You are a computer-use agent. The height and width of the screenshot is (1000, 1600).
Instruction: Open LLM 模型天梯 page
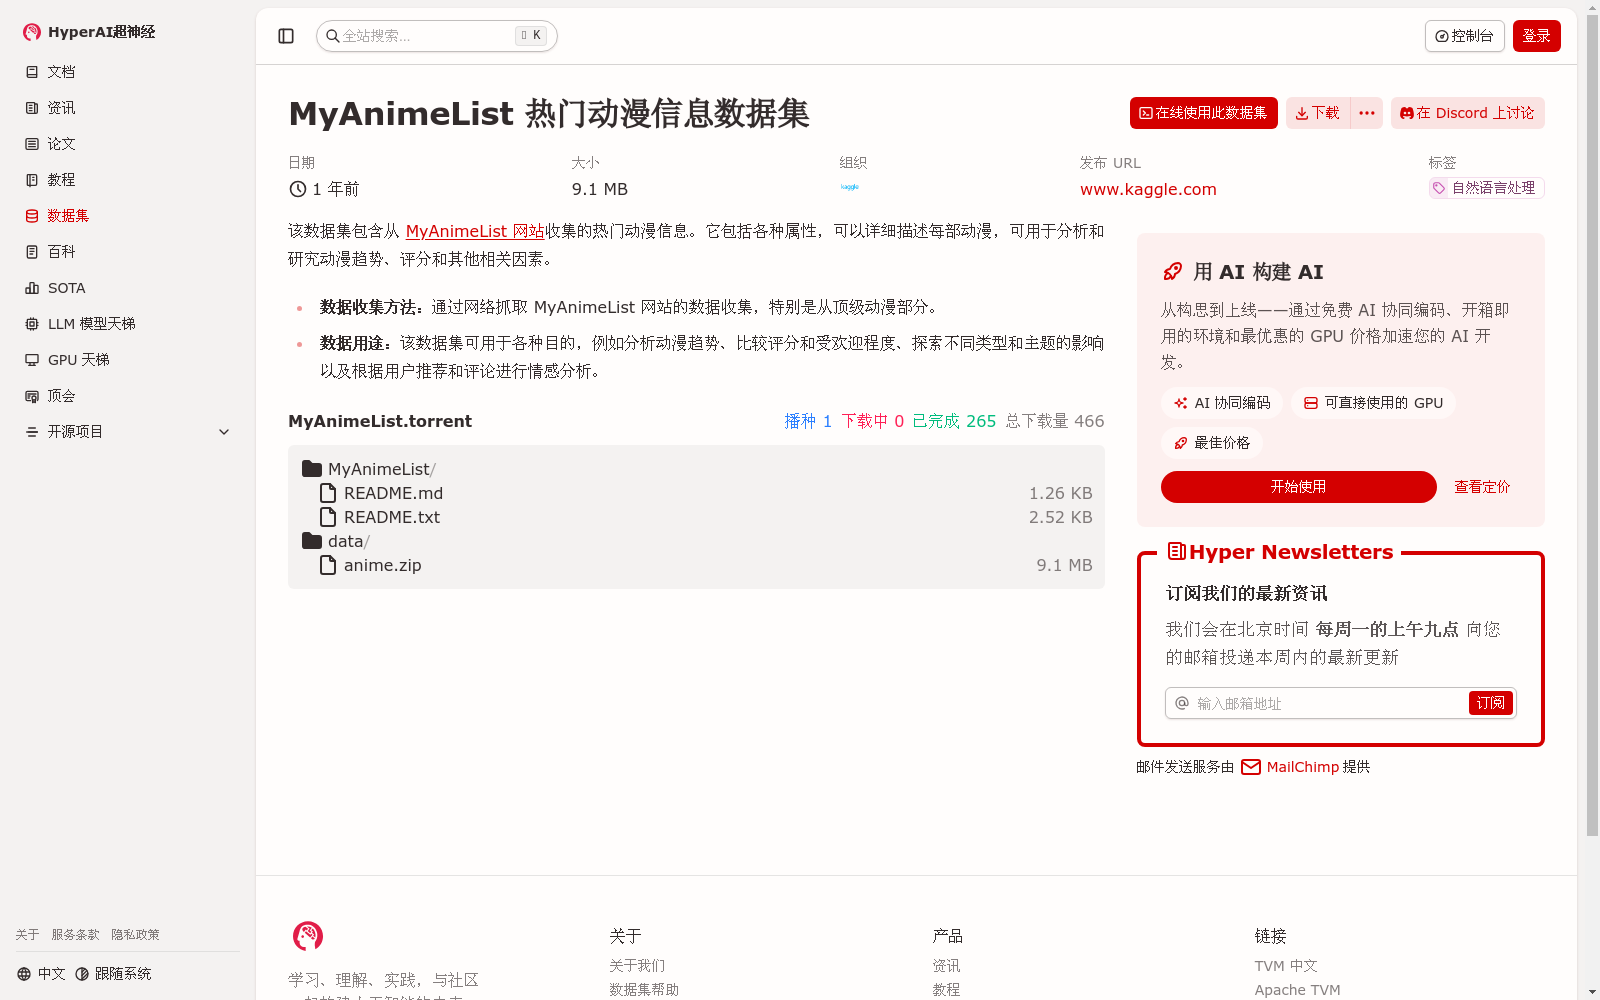click(128, 324)
